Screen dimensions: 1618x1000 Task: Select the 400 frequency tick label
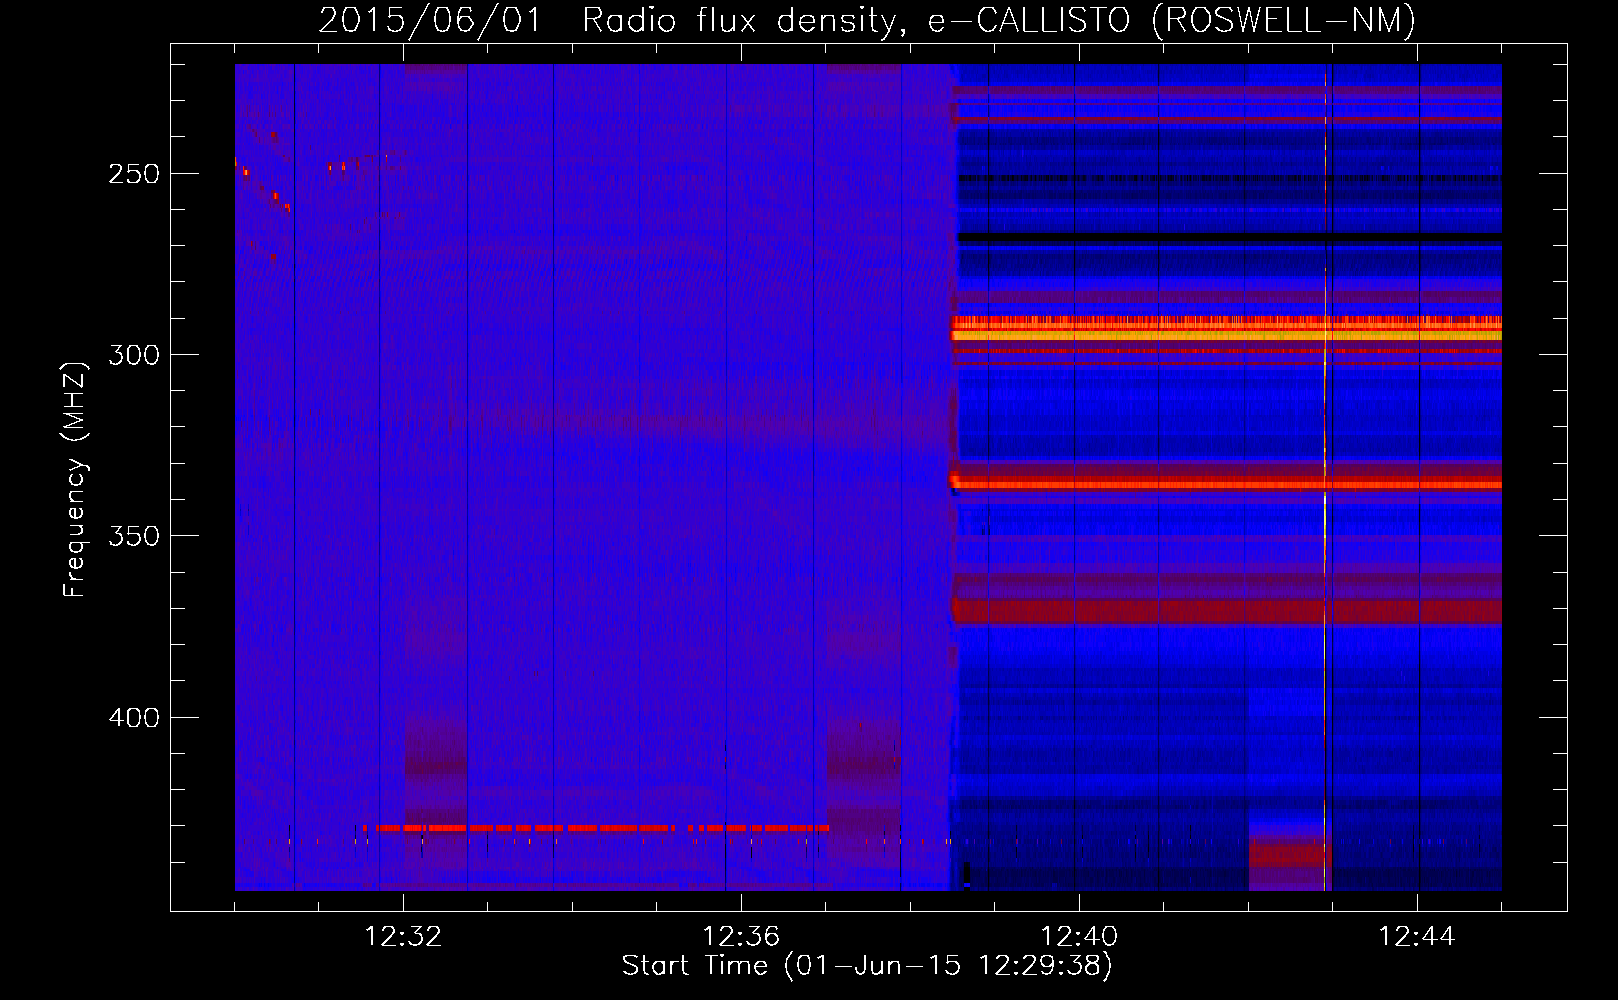[134, 718]
